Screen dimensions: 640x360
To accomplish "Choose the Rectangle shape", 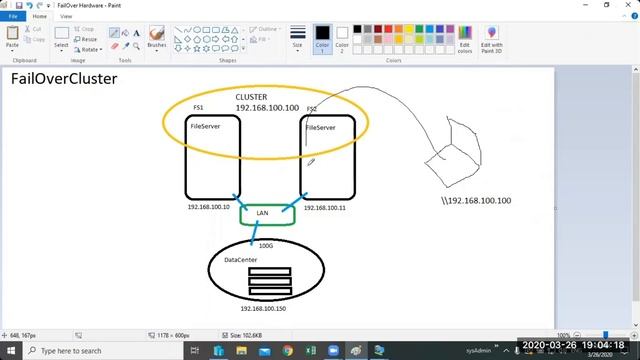I will click(x=206, y=30).
